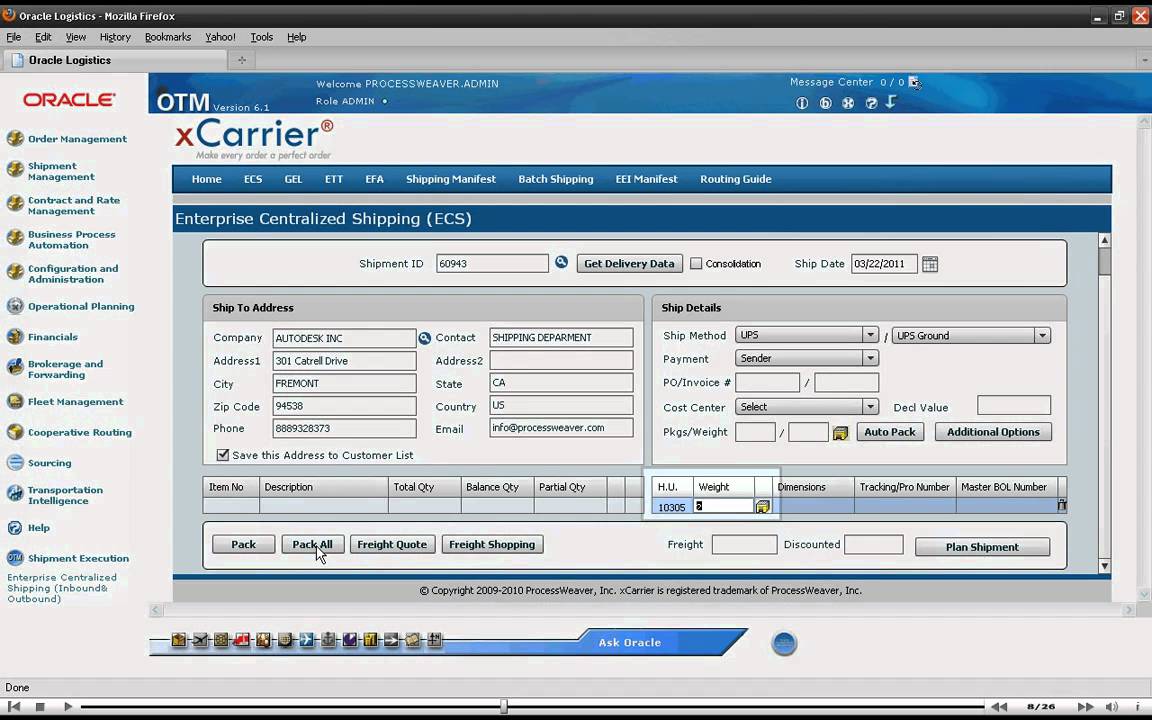Uncheck Save this Address to Customer List
The height and width of the screenshot is (720, 1152).
223,455
